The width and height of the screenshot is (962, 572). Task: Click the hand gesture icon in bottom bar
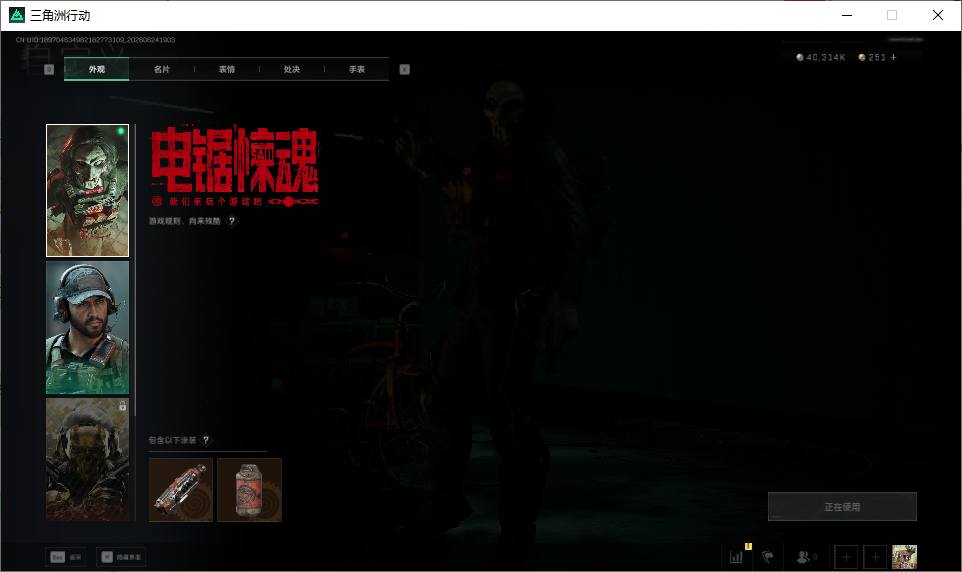[768, 557]
